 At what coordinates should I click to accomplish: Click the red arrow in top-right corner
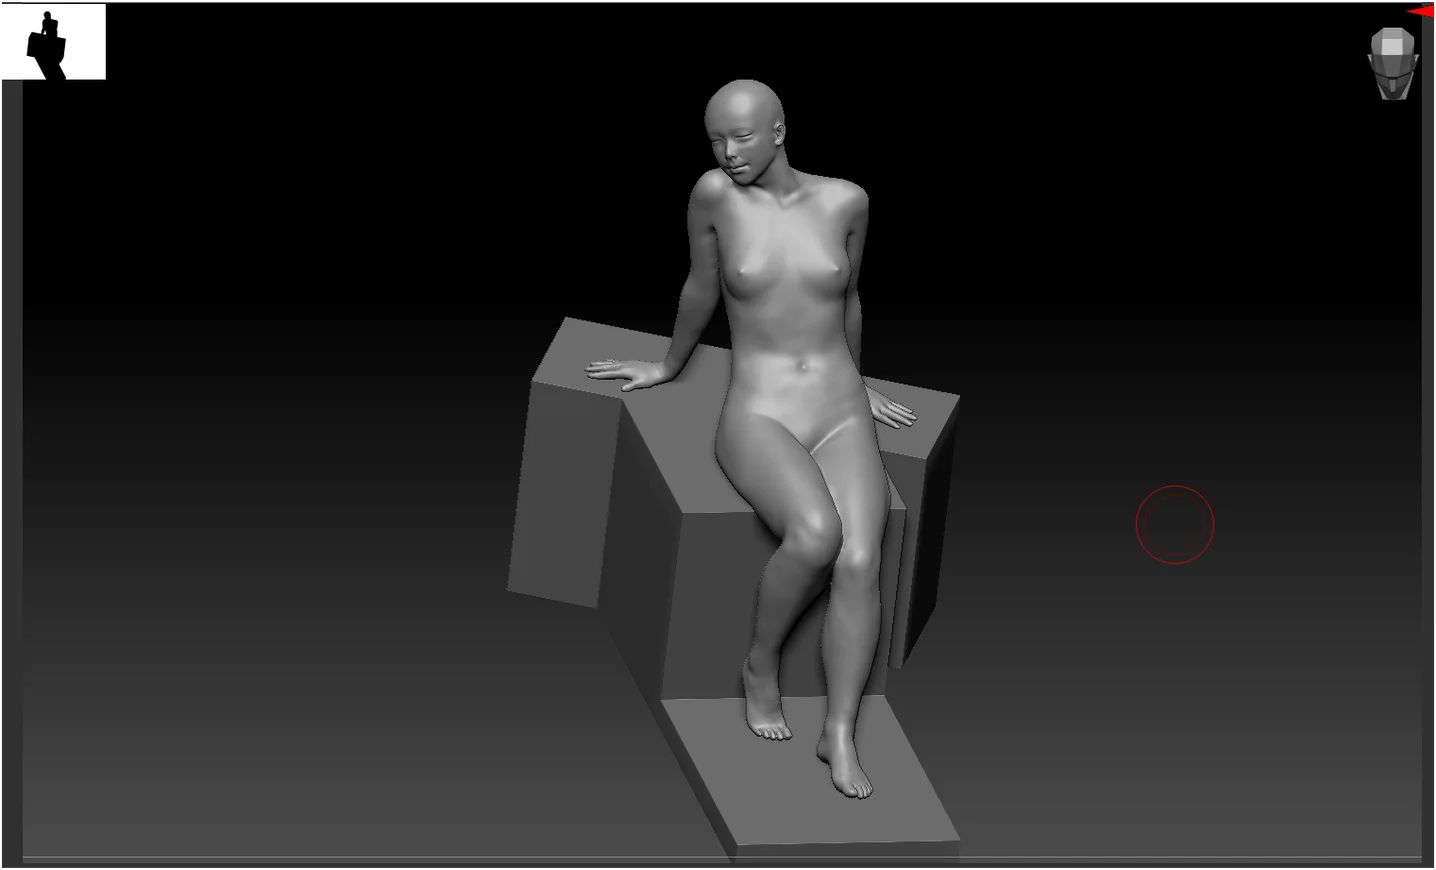[x=1421, y=11]
